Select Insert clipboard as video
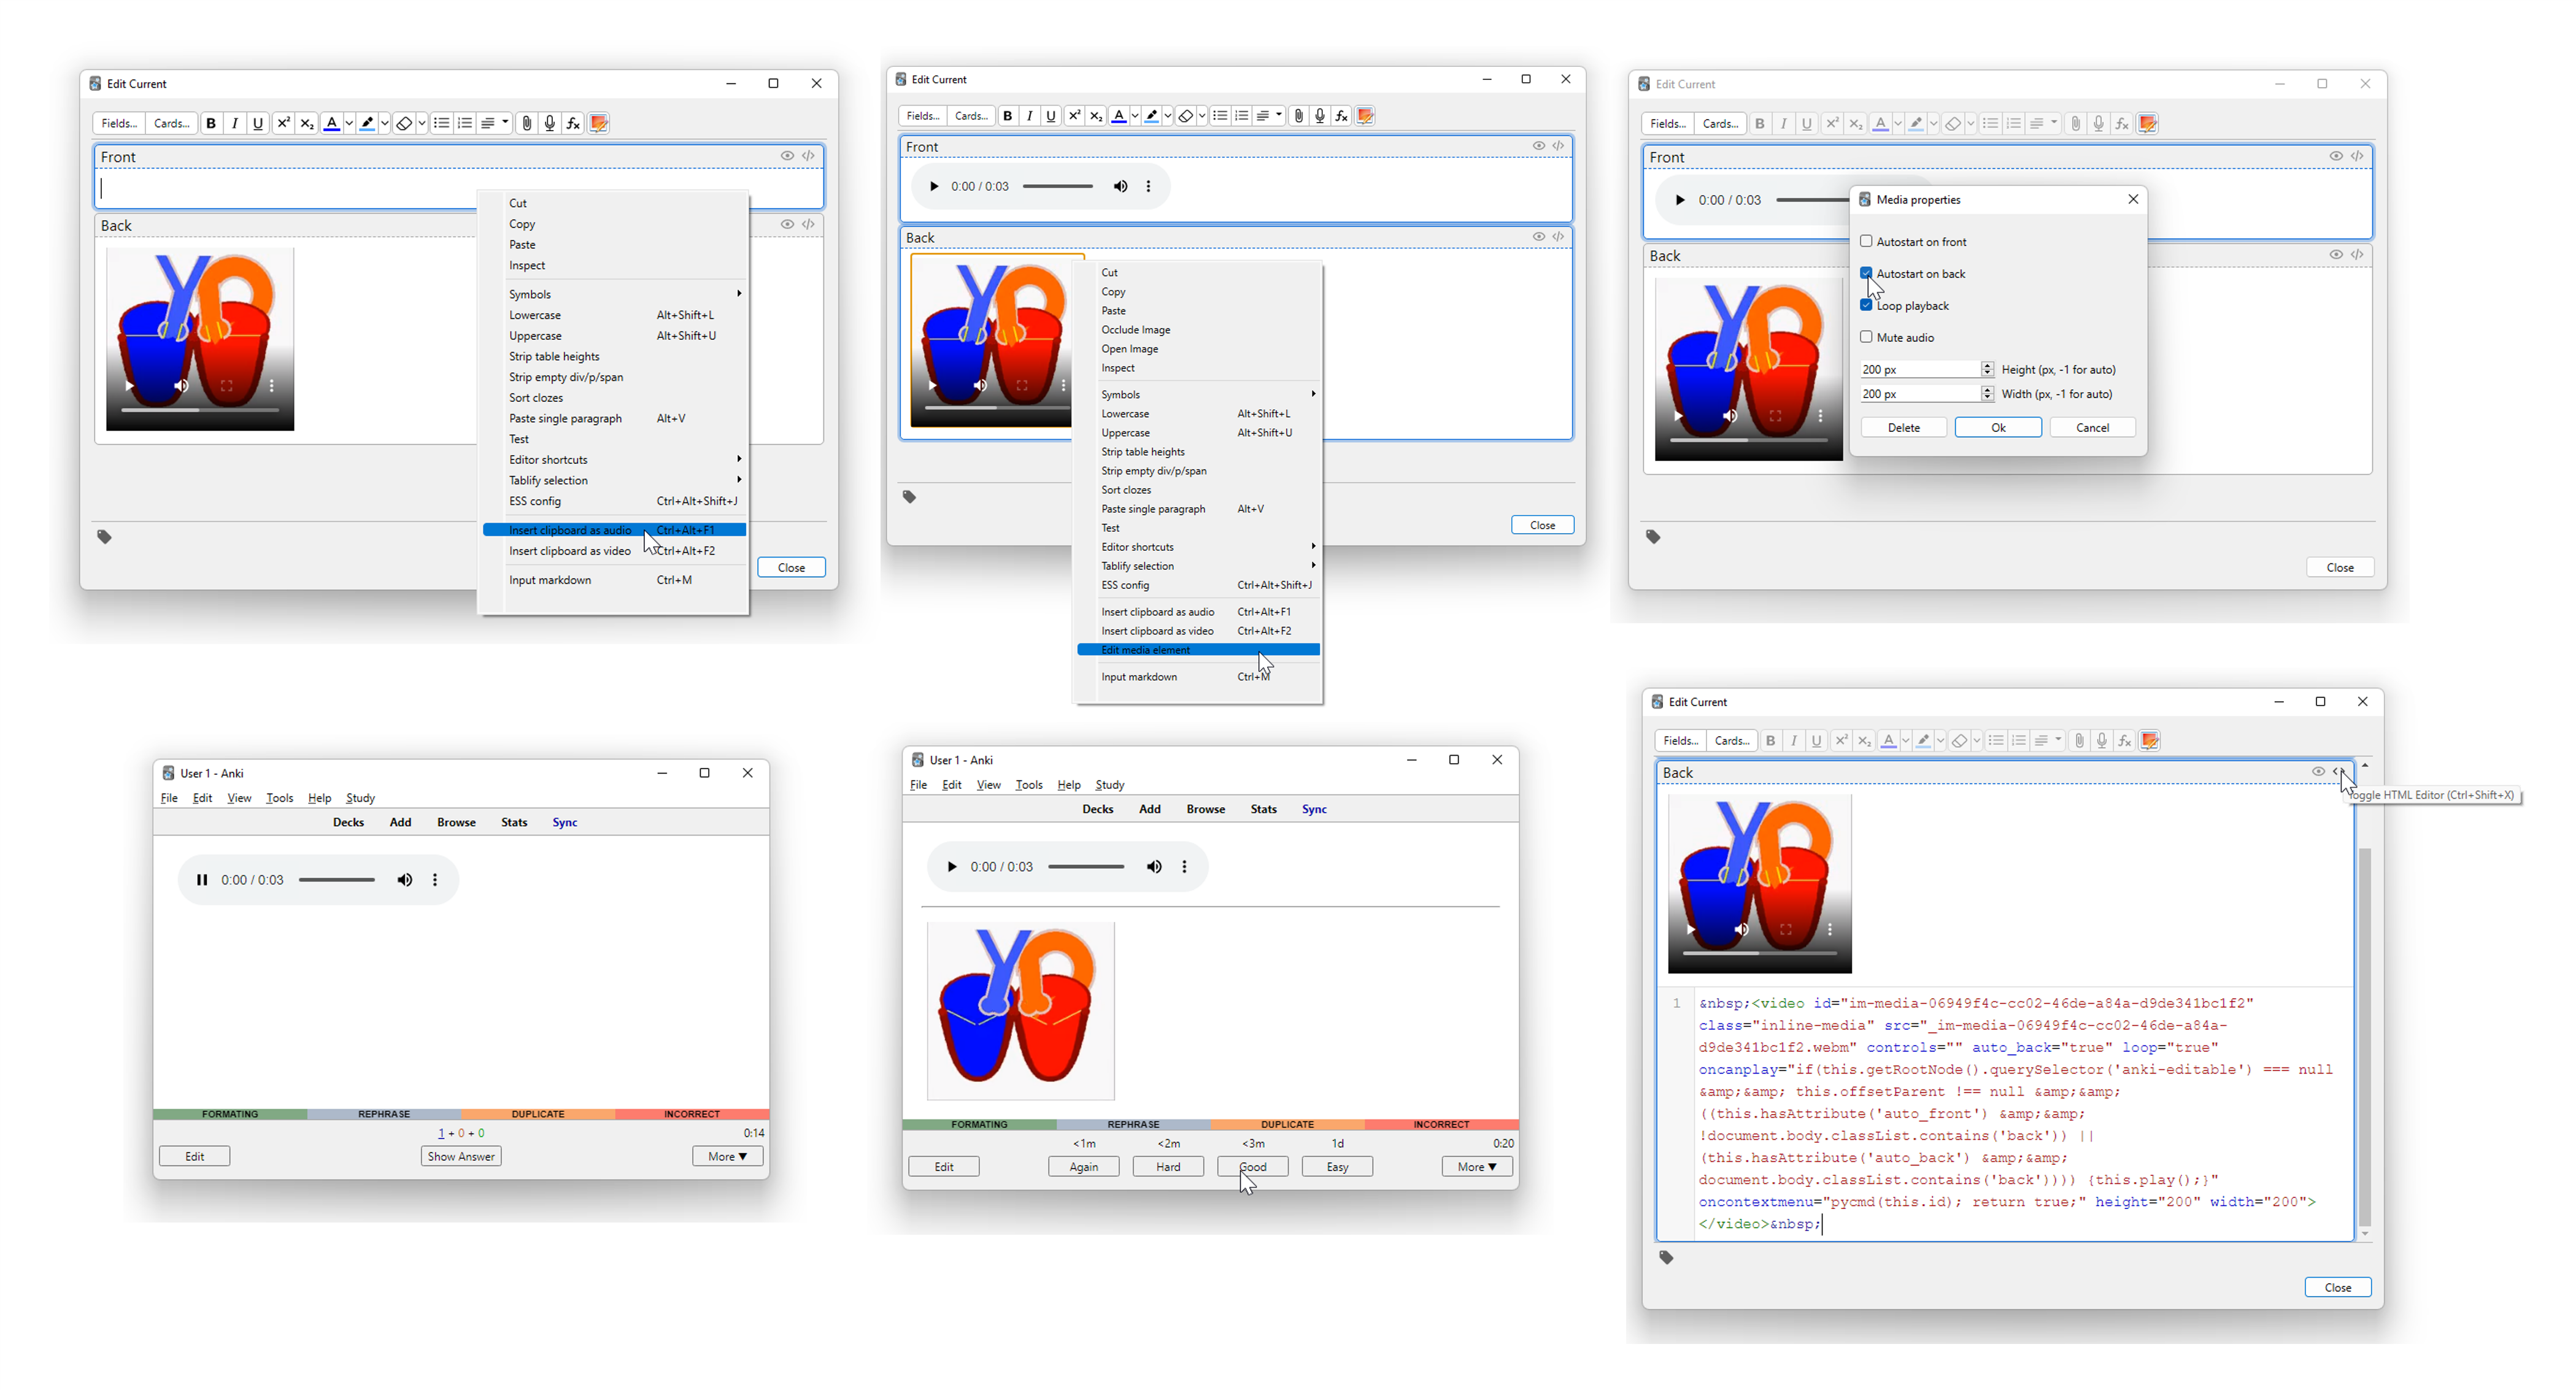The image size is (2576, 1390). pyautogui.click(x=569, y=551)
